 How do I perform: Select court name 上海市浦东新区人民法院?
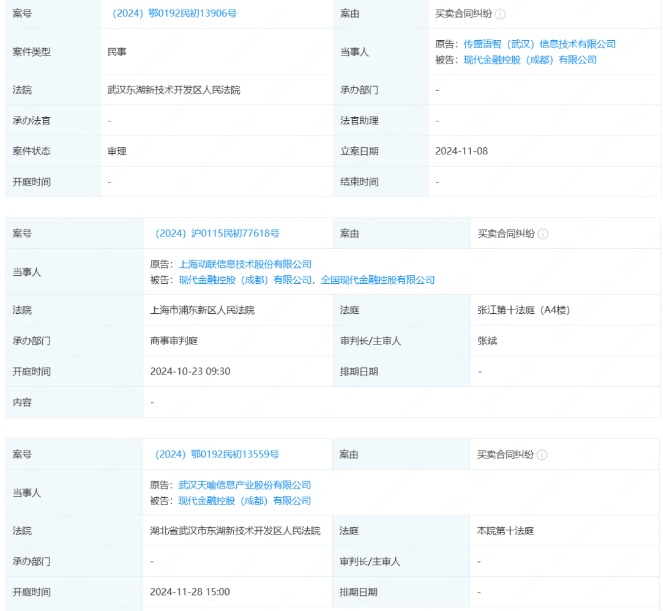pos(203,310)
